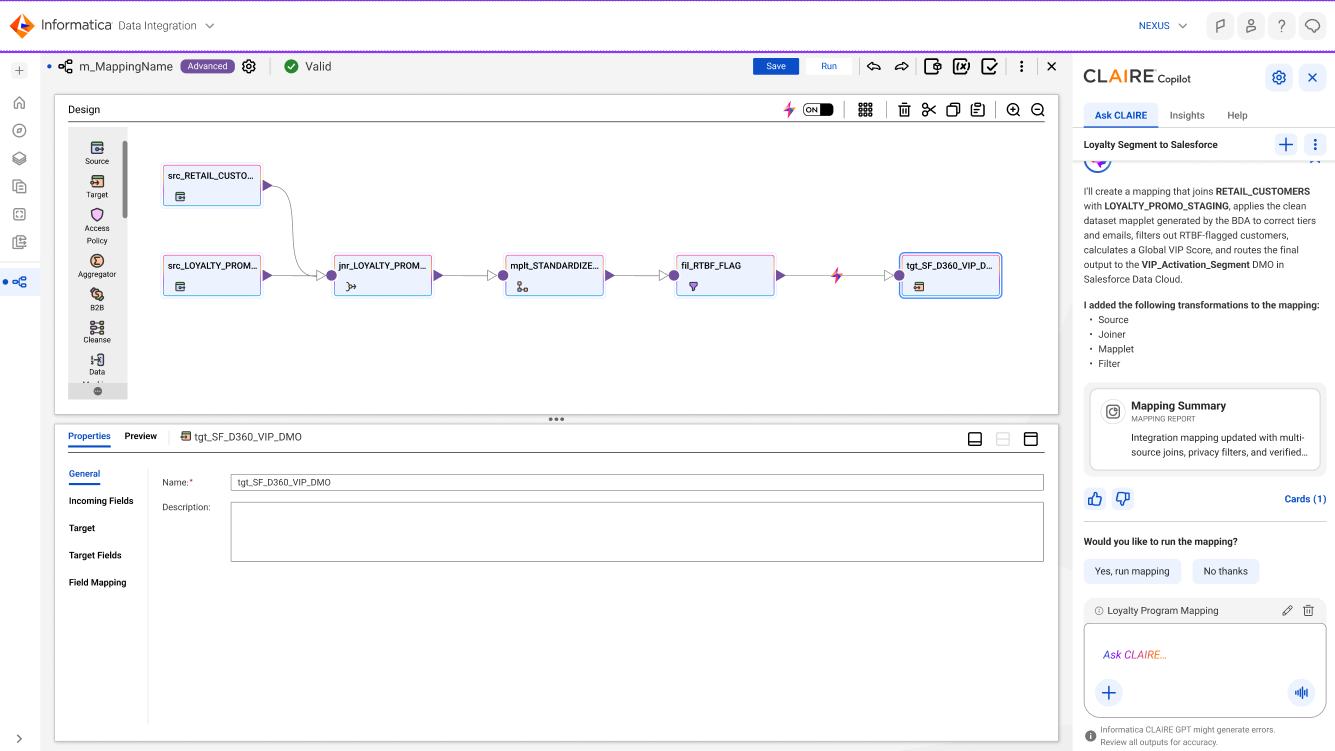
Task: Open the parameters (x) panel icon
Action: 961,67
